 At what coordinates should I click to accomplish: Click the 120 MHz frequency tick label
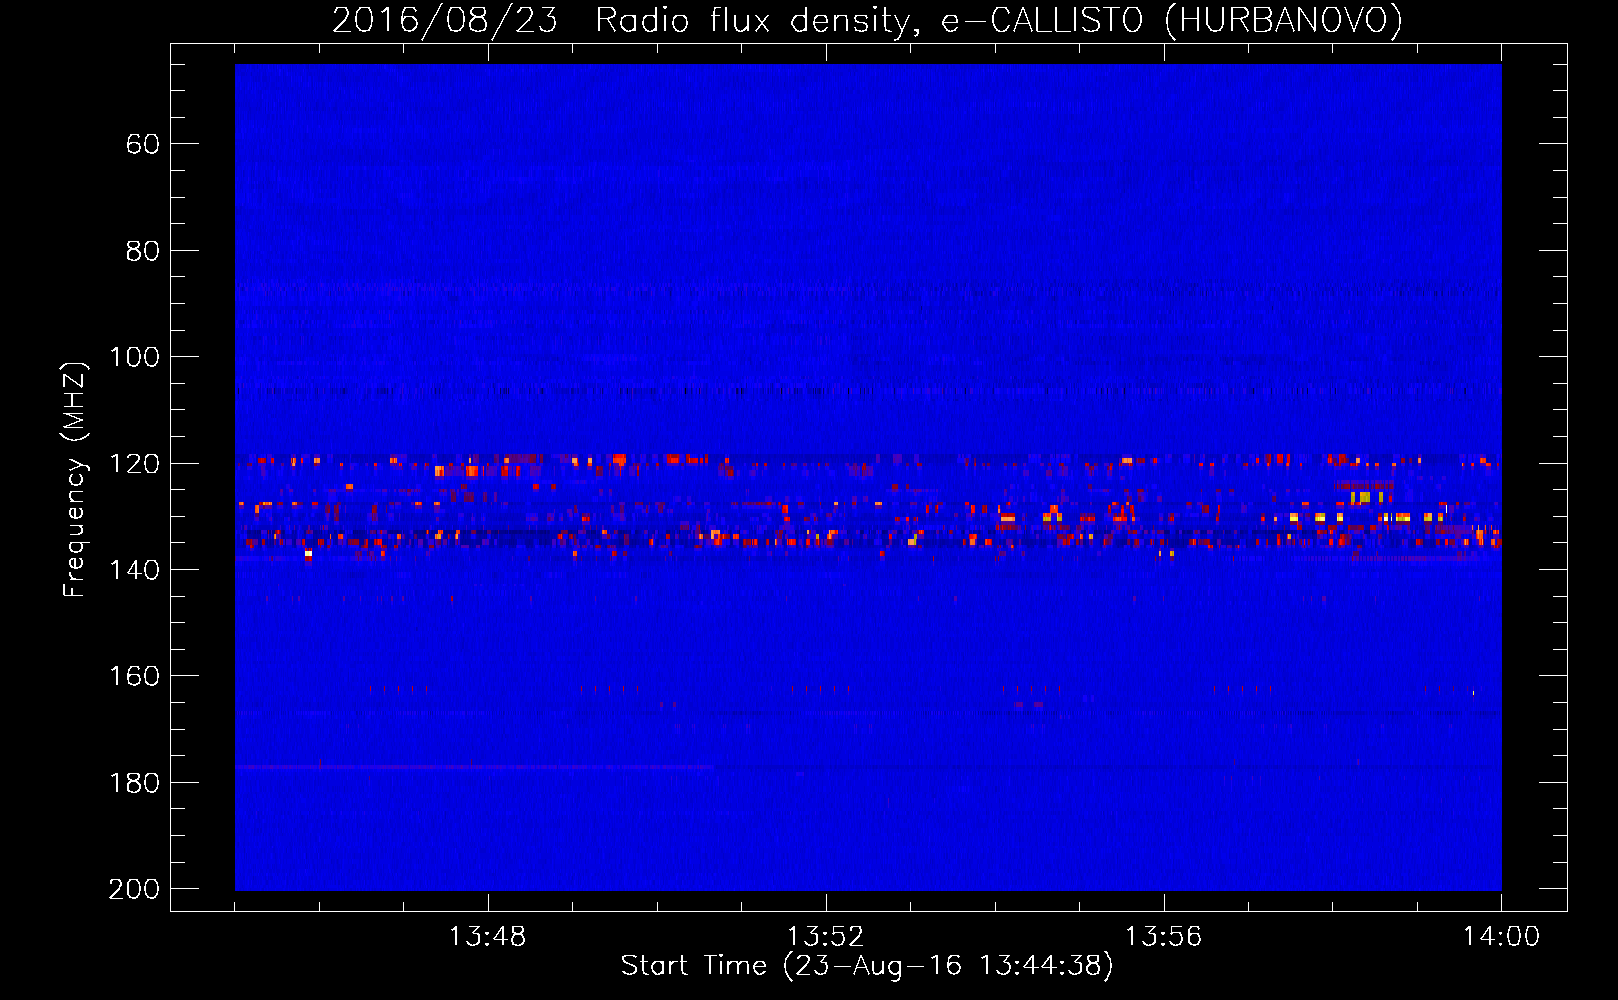134,463
